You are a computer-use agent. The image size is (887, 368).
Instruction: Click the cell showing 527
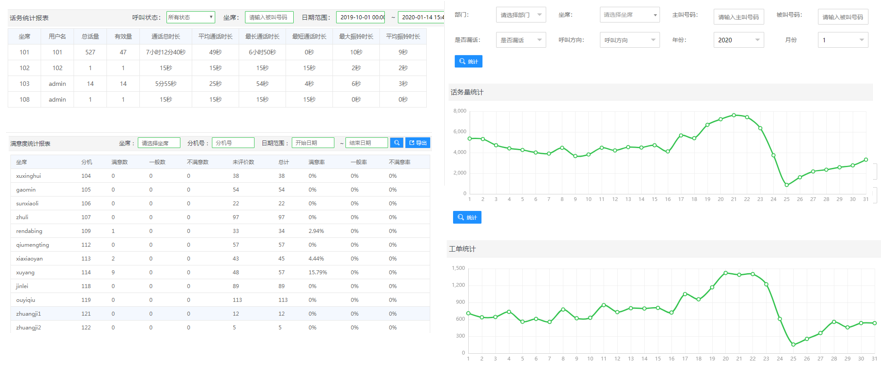click(x=91, y=52)
